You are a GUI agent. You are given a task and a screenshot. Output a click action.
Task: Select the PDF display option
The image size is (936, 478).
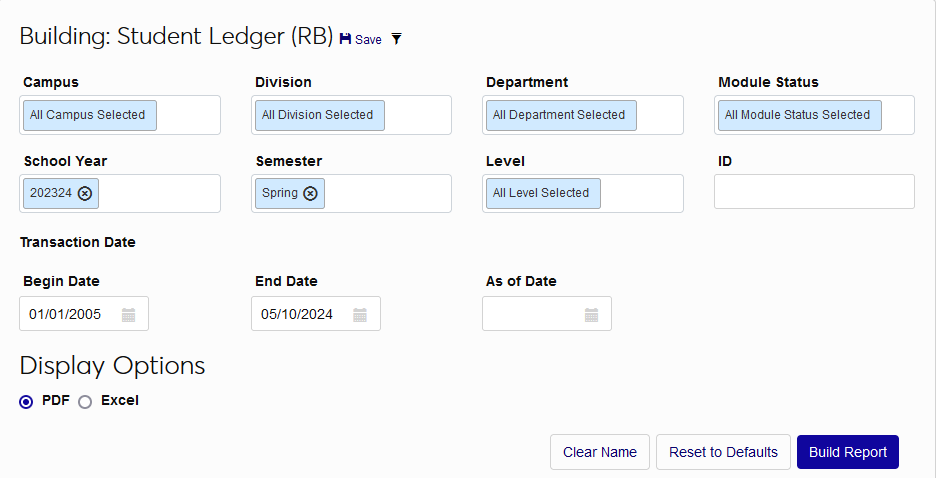coord(26,401)
